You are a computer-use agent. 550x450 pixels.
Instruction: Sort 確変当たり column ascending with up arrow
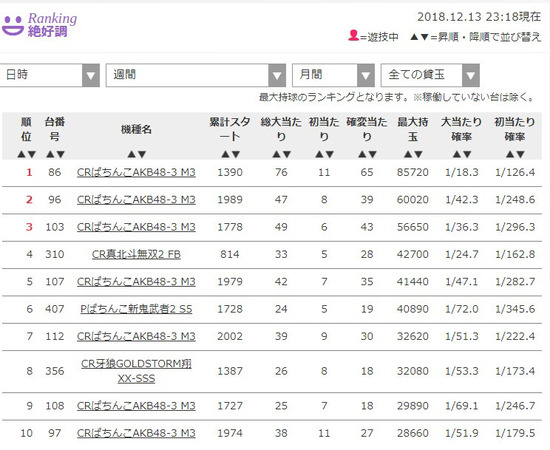coord(362,154)
